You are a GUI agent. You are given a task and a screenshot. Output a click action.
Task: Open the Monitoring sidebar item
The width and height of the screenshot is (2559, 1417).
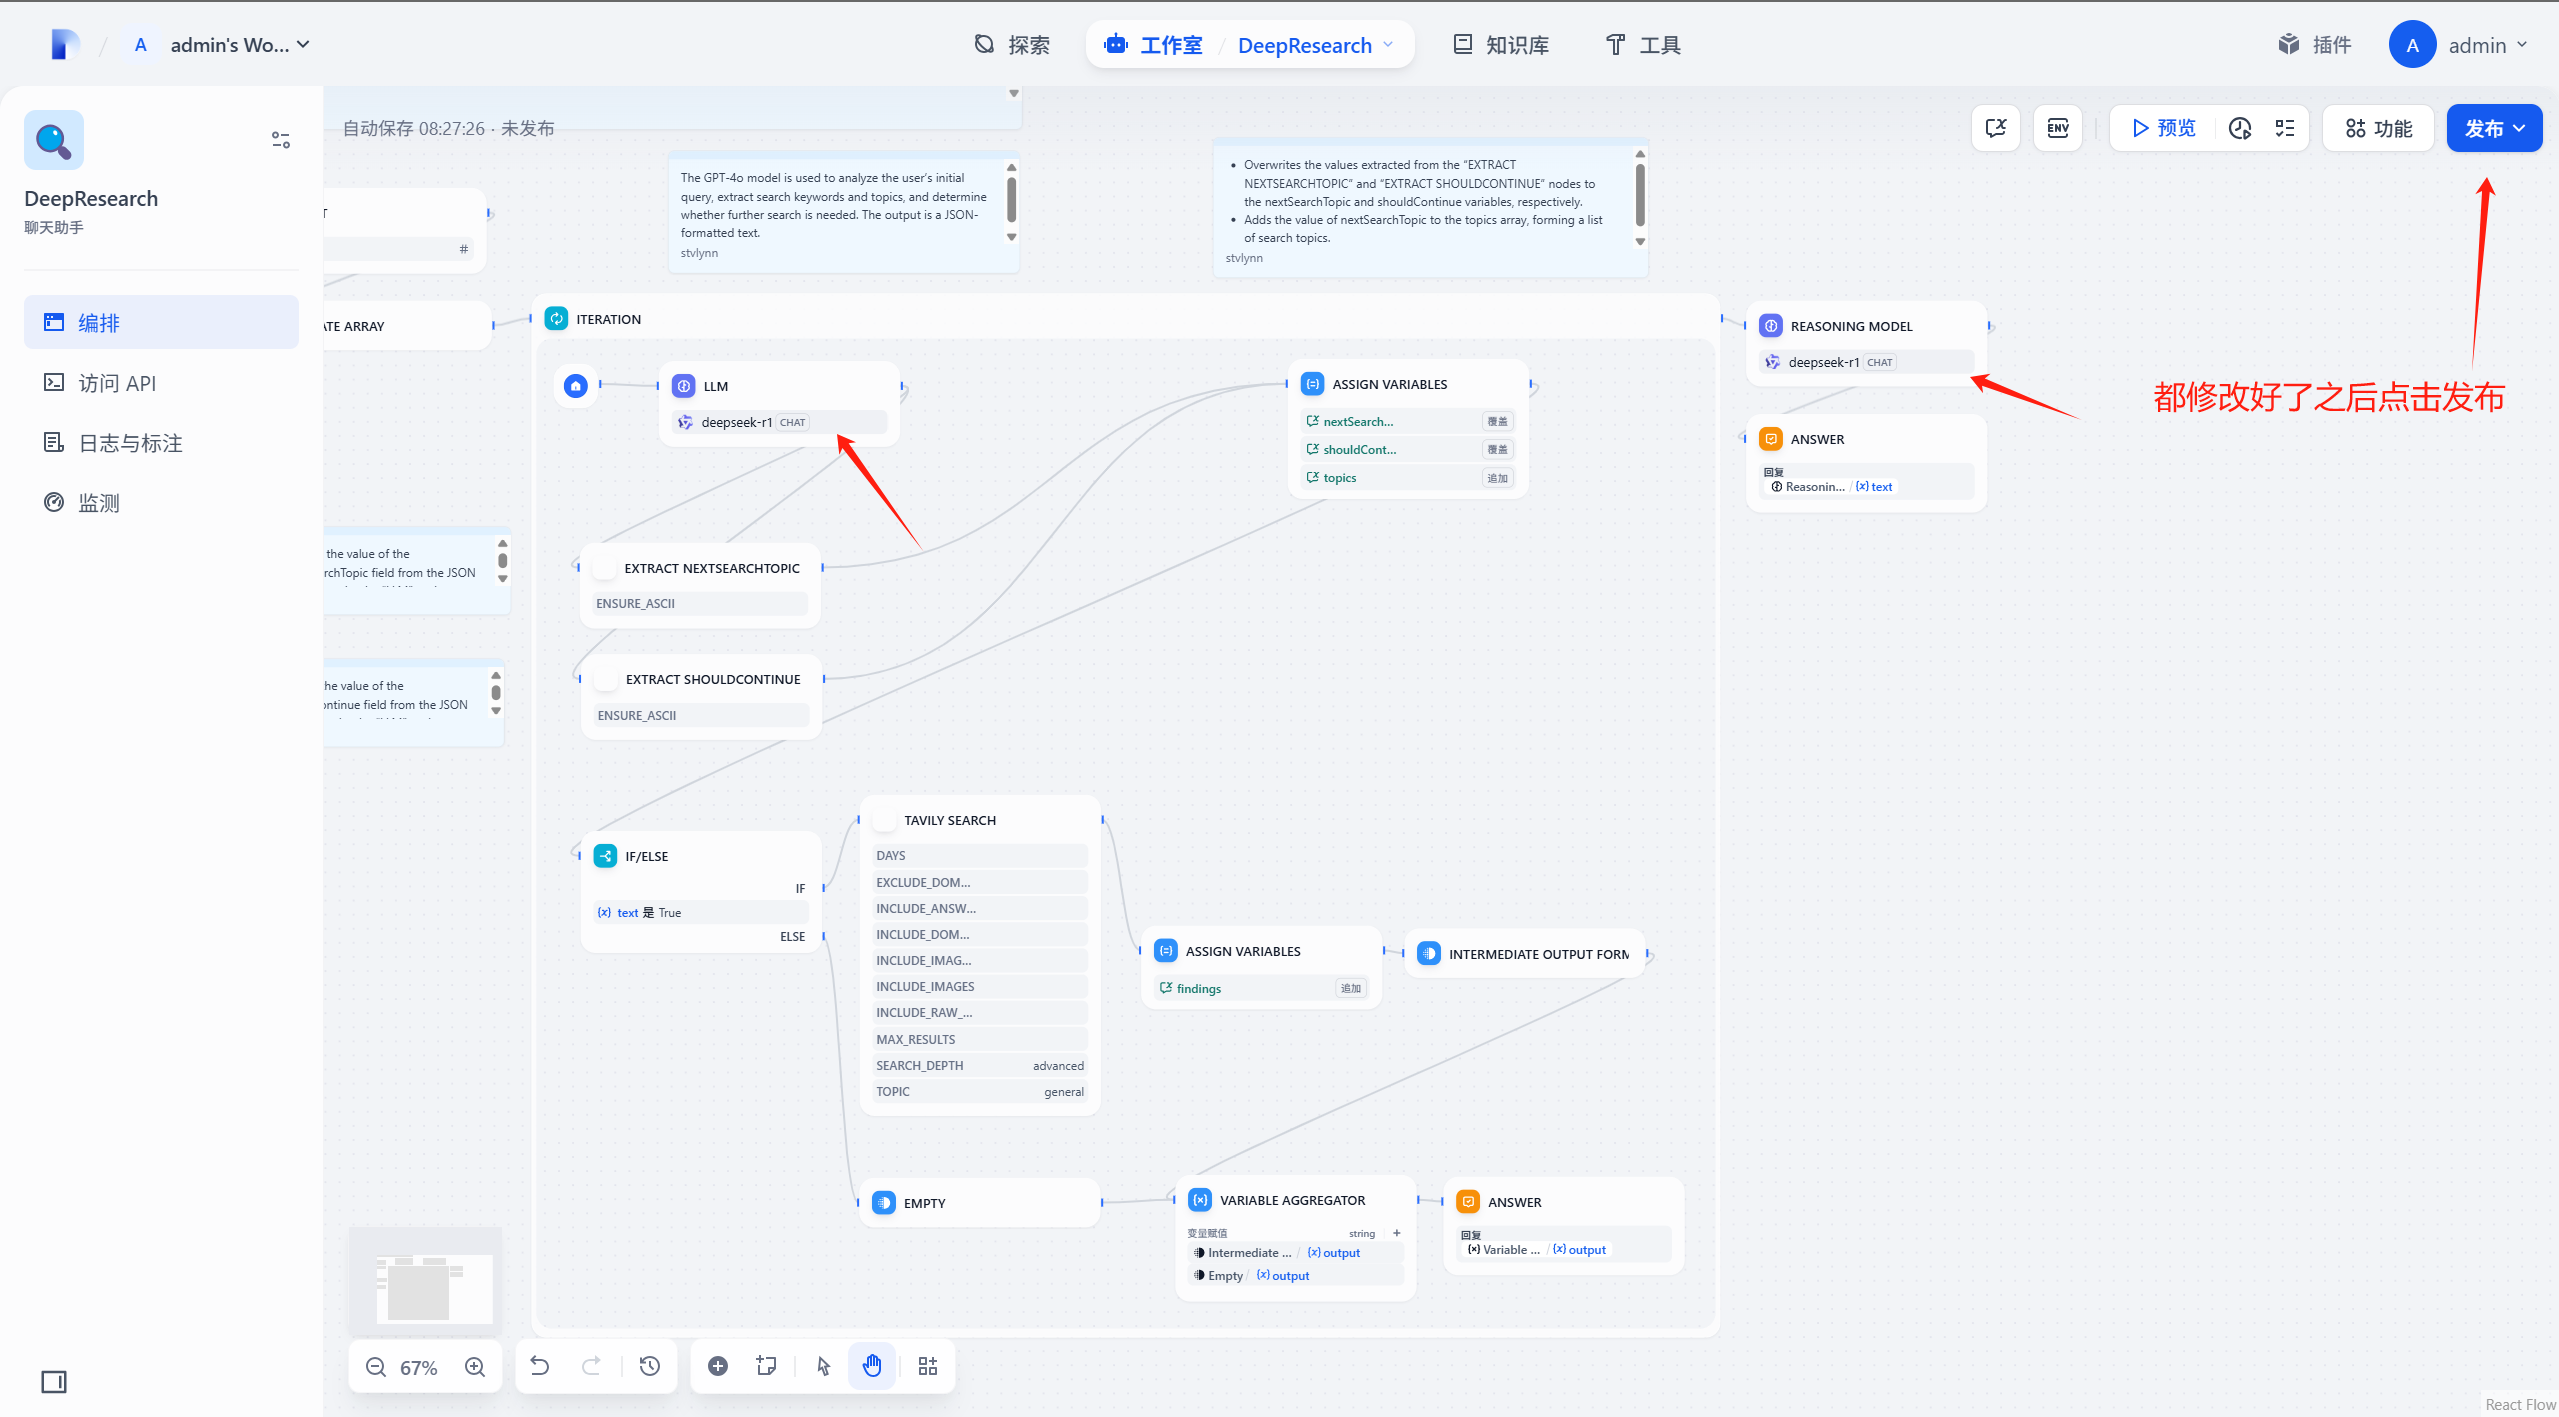(x=161, y=502)
